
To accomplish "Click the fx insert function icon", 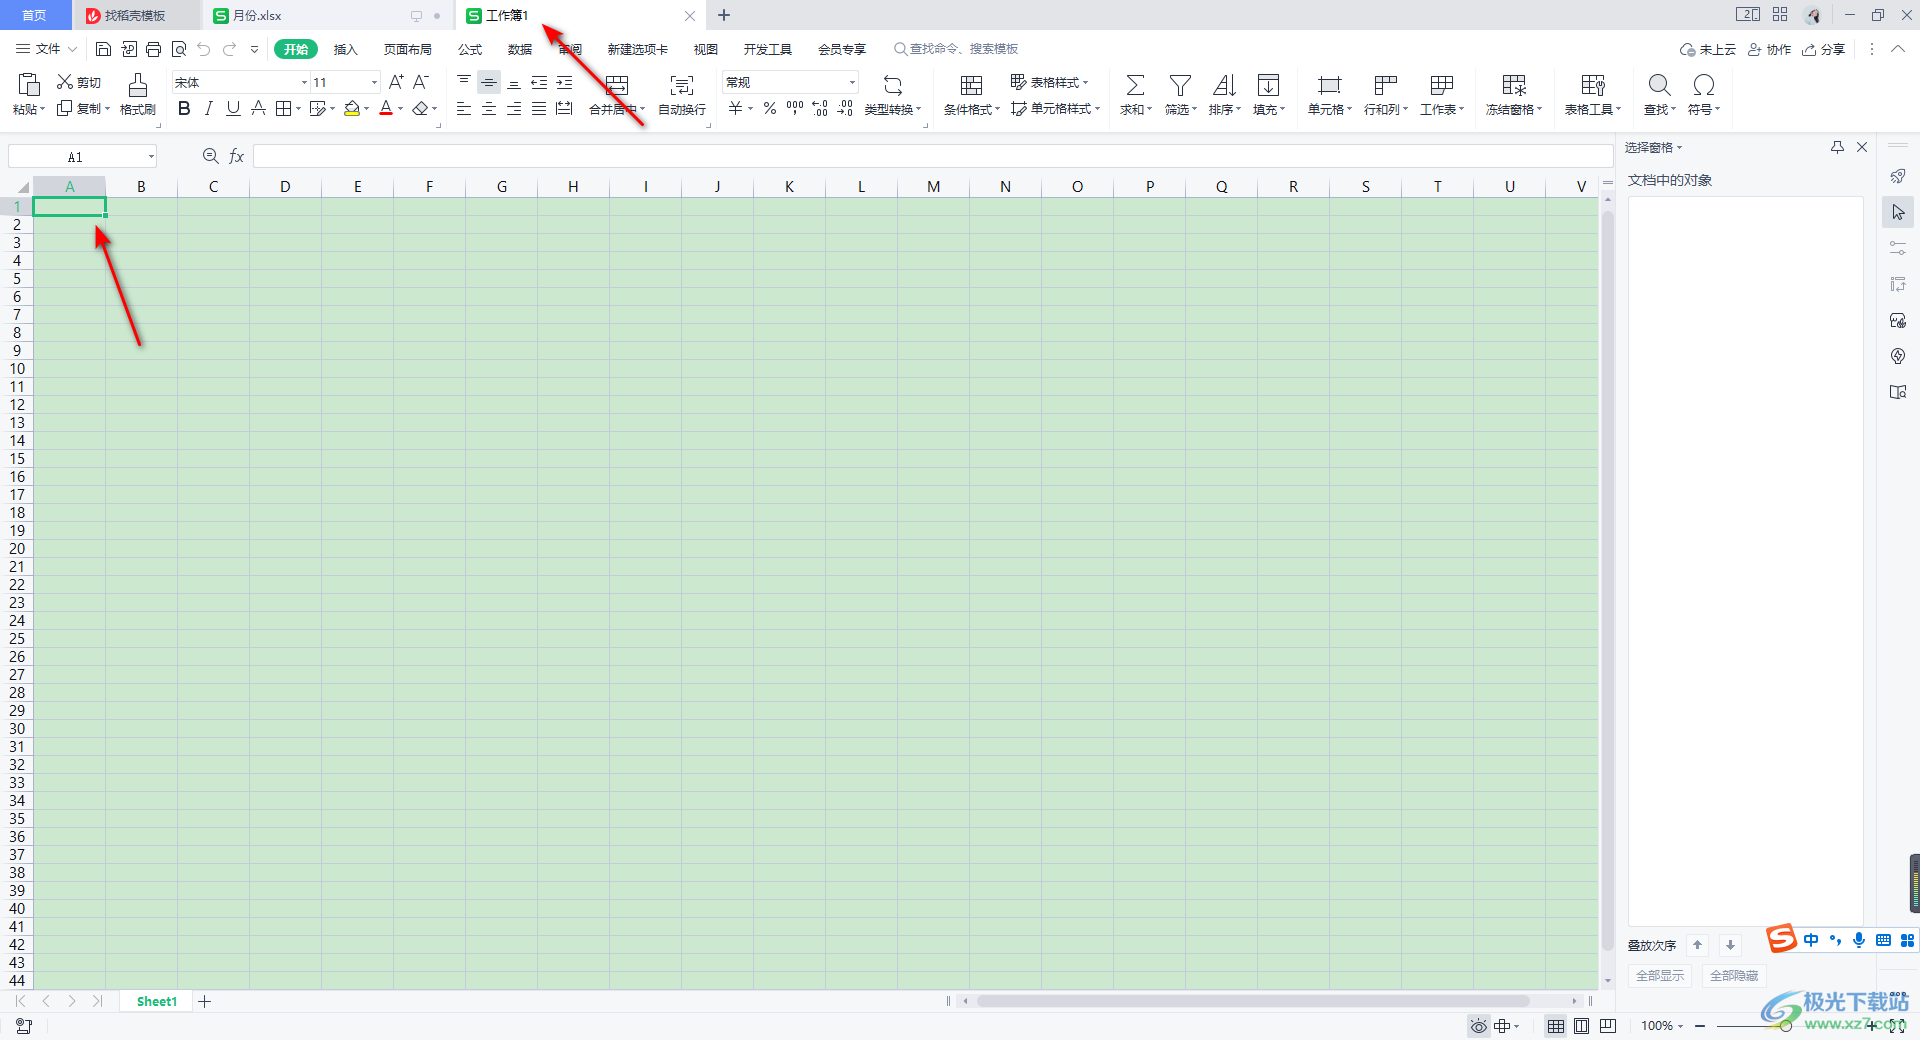I will click(x=237, y=156).
